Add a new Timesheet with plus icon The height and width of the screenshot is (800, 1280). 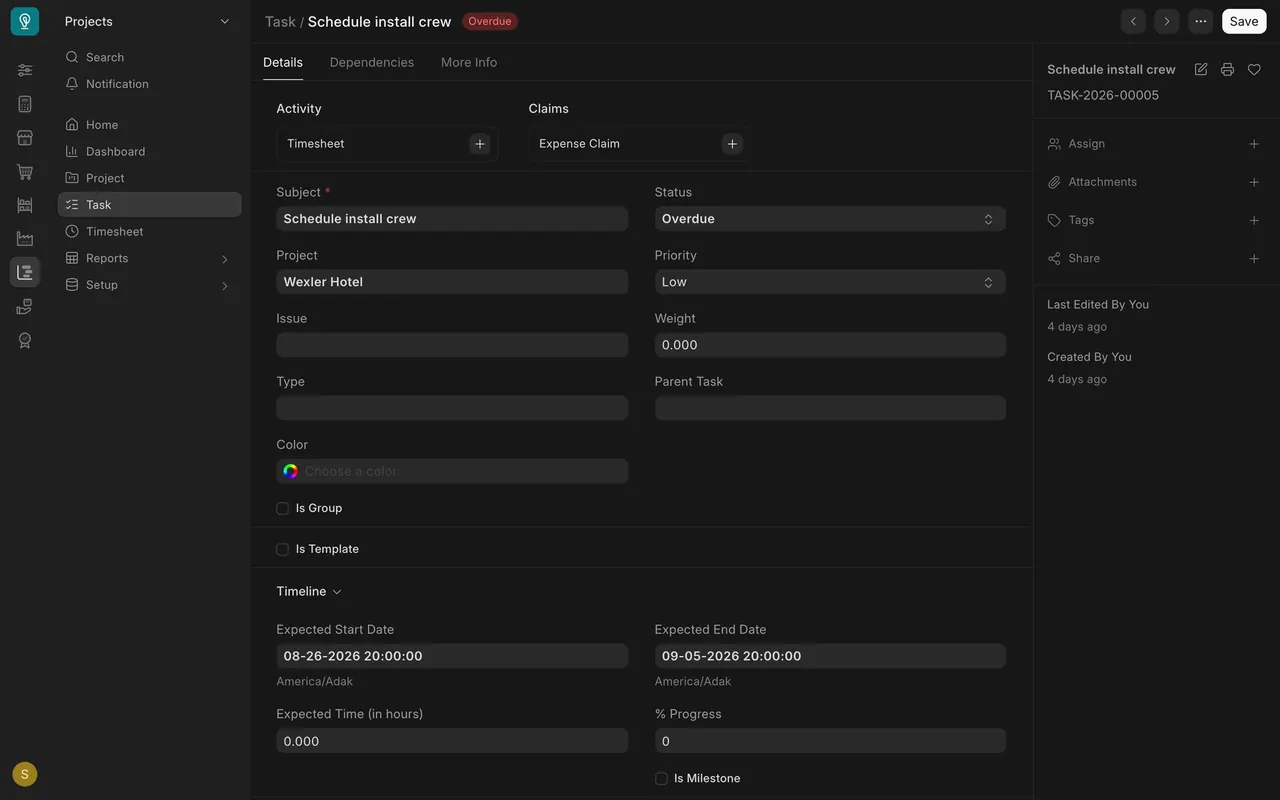pos(480,144)
